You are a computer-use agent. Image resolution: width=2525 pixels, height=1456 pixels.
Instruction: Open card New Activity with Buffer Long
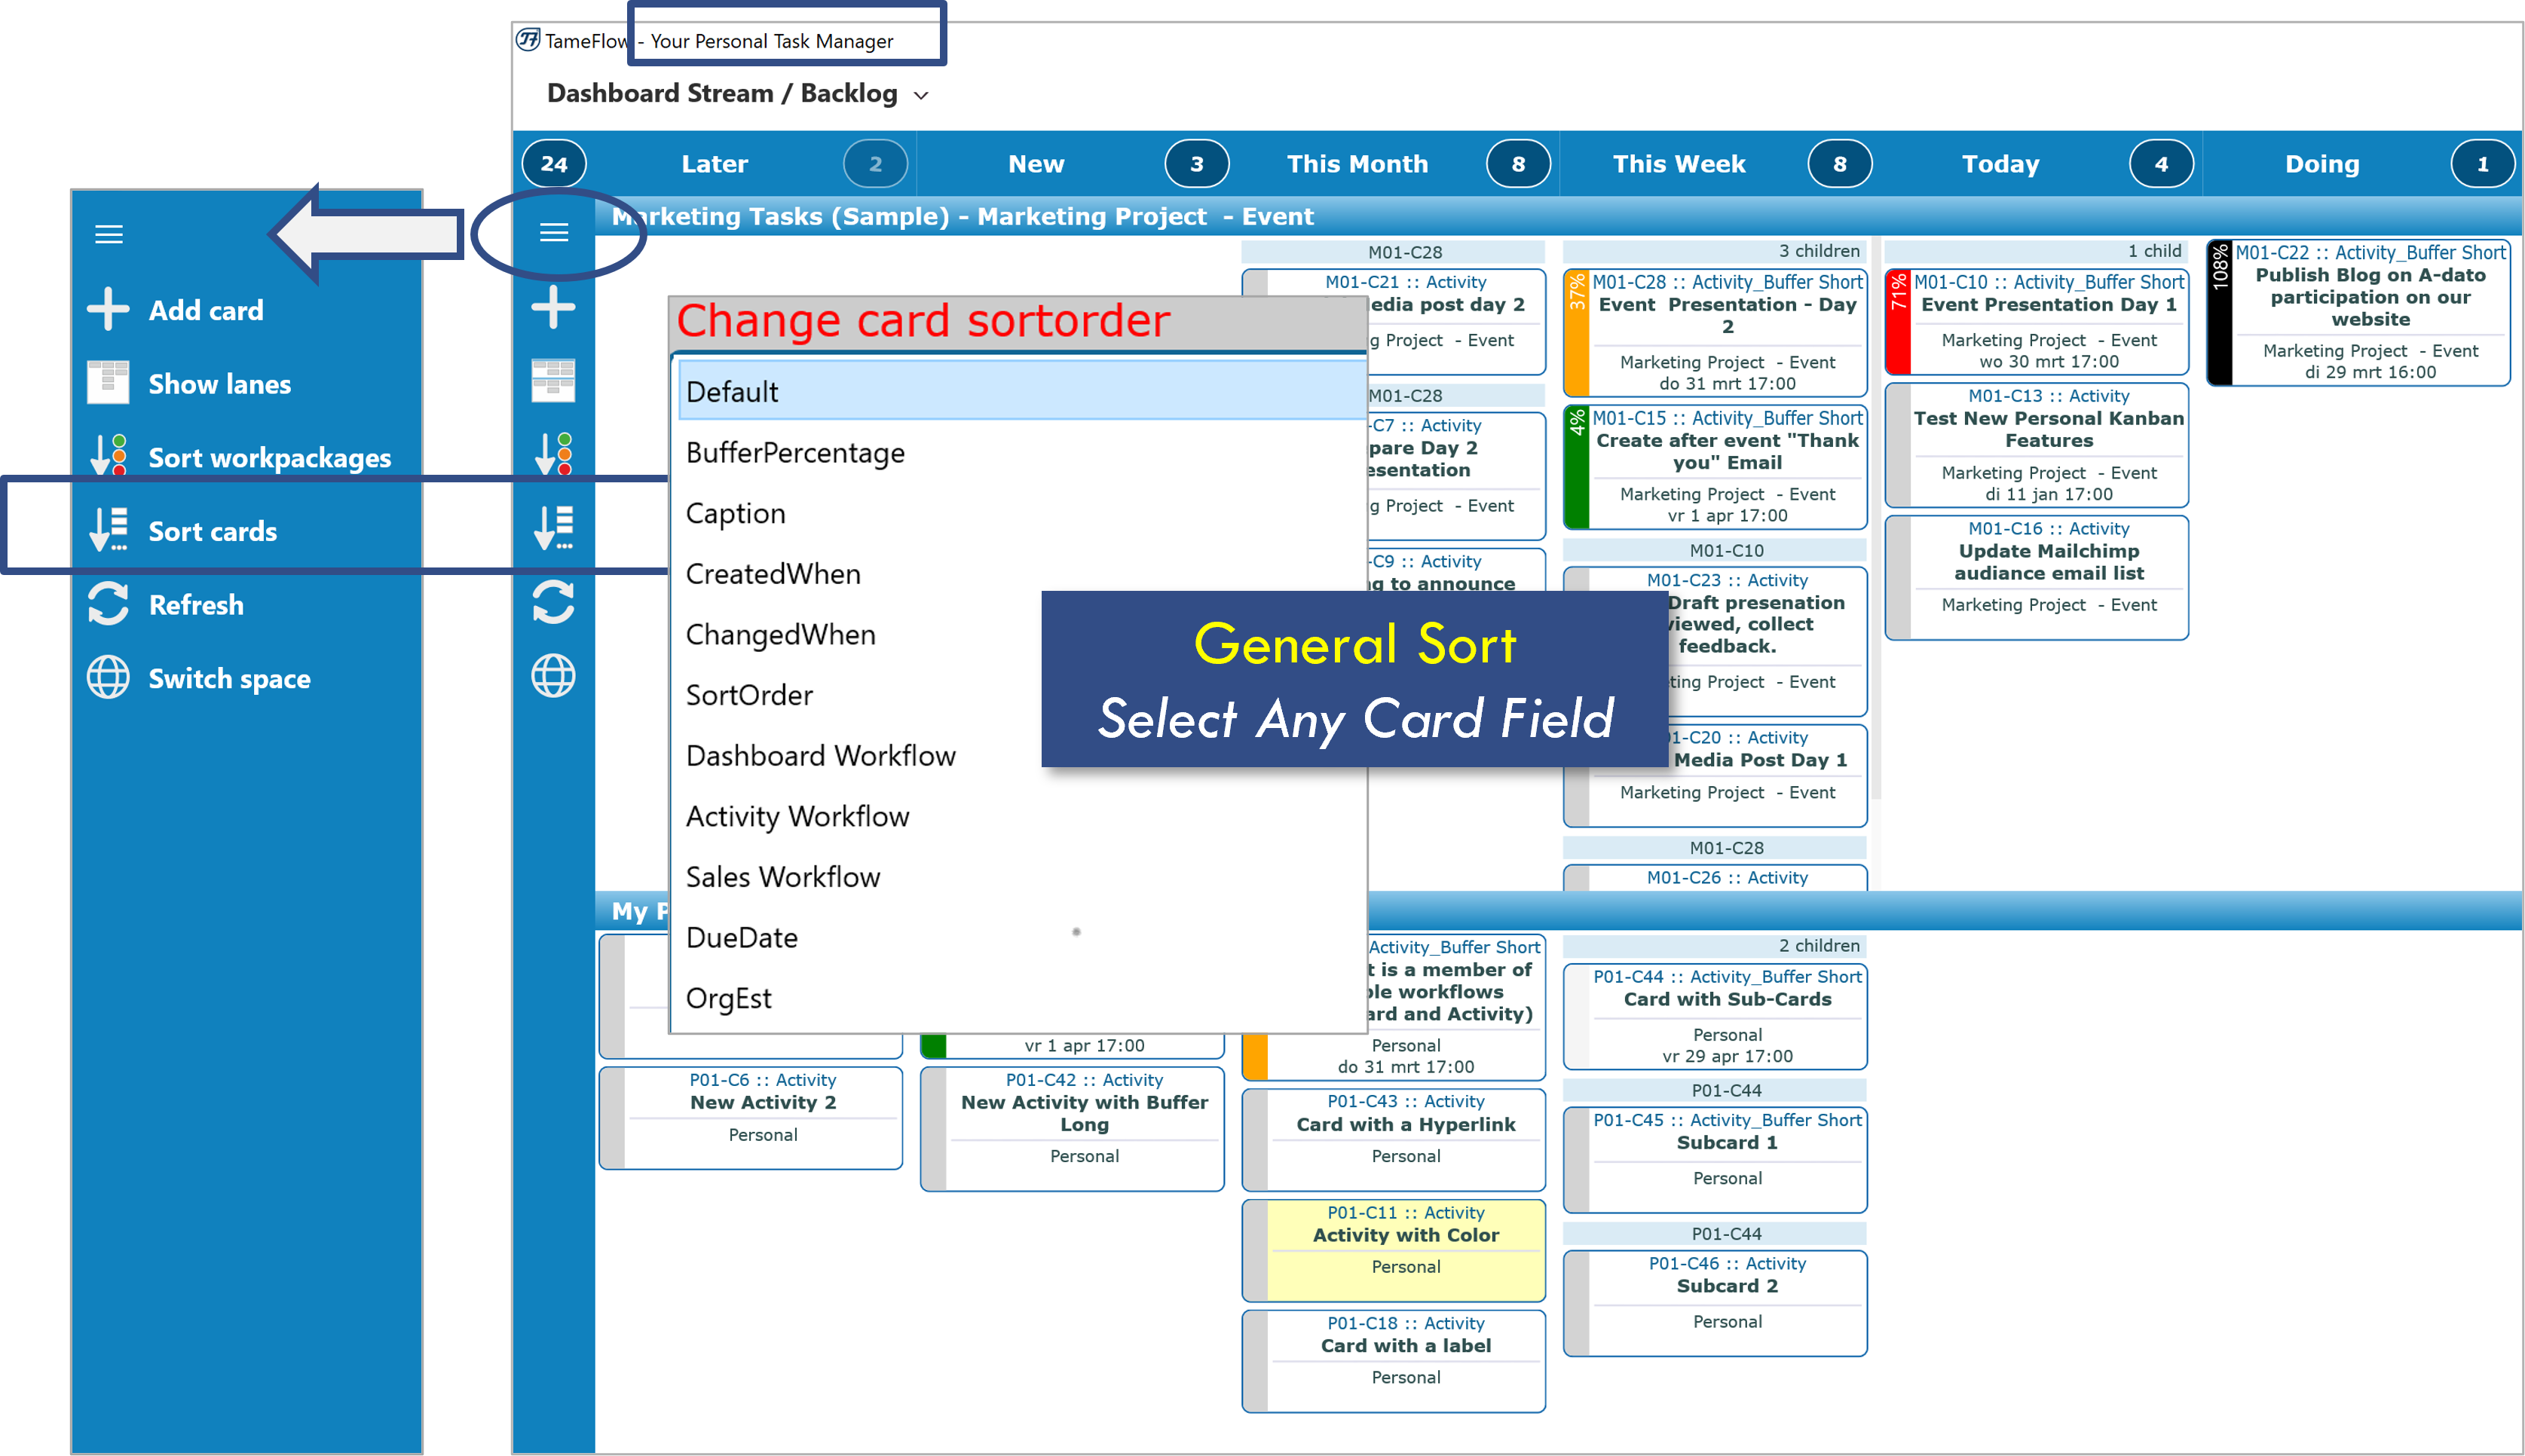tap(1072, 1129)
